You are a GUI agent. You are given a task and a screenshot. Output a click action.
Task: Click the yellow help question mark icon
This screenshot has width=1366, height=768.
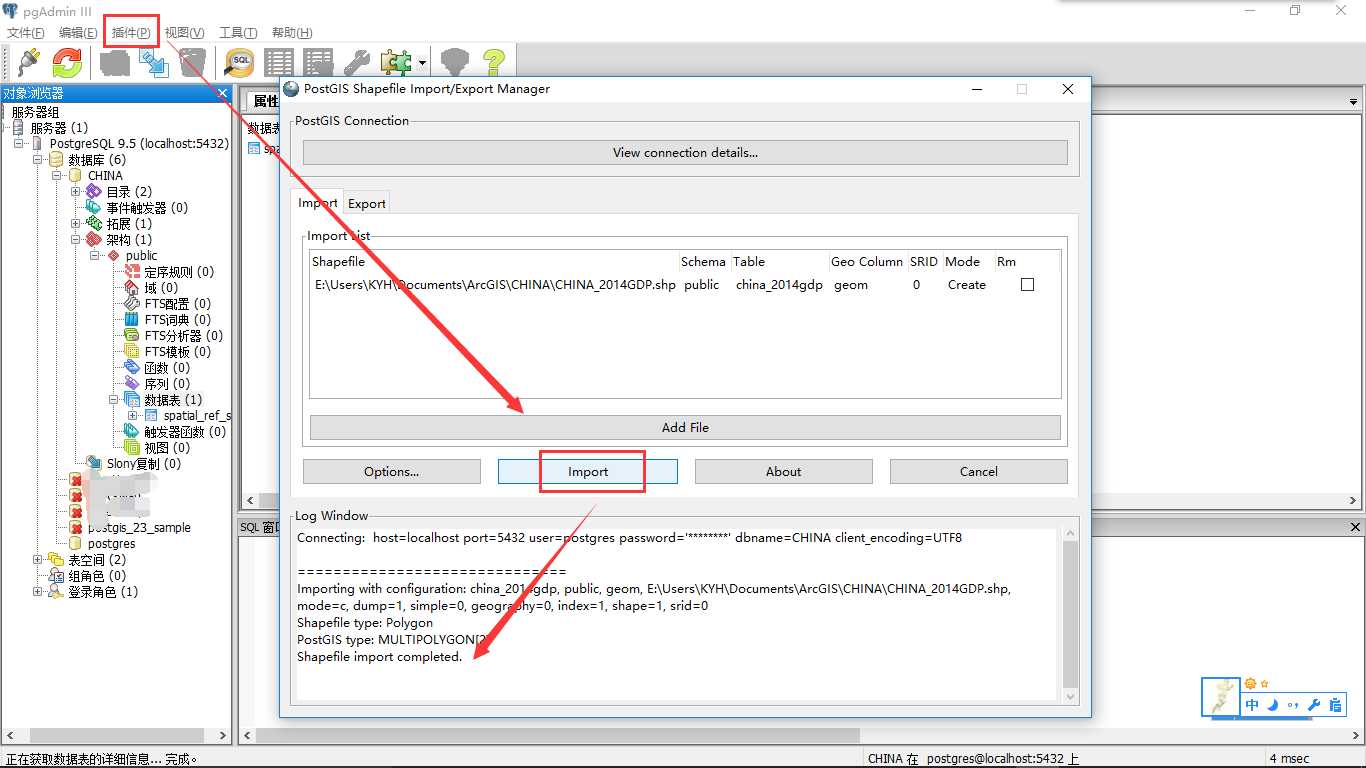(x=494, y=63)
